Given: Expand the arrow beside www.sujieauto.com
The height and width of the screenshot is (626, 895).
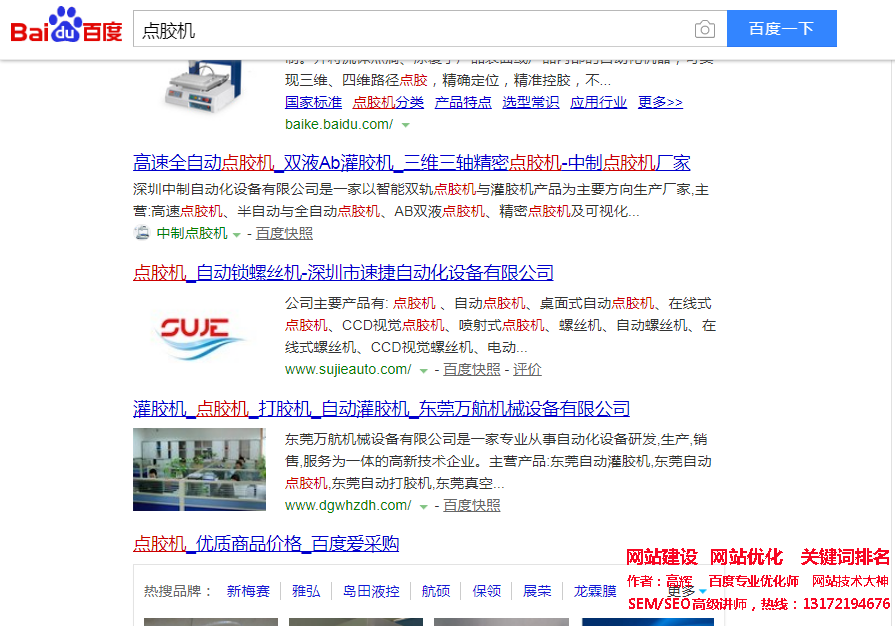Looking at the screenshot, I should pos(423,370).
